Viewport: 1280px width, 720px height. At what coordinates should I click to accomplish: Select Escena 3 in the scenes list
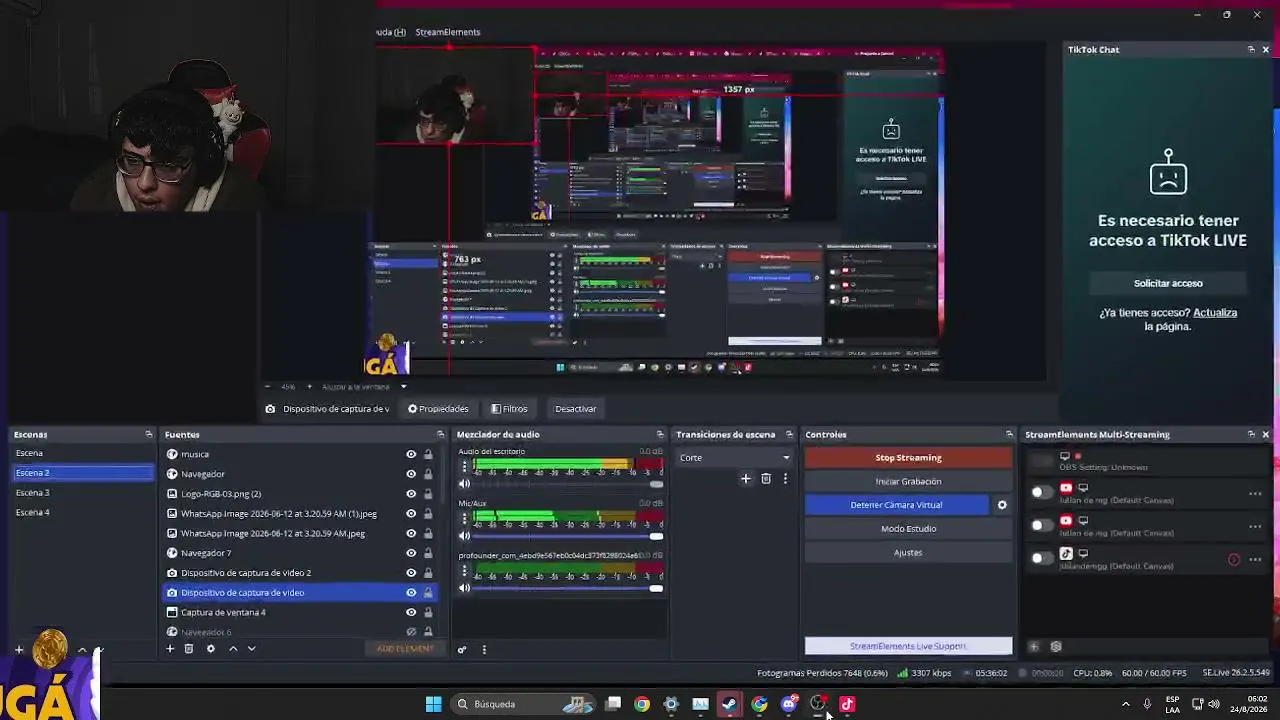pos(32,493)
